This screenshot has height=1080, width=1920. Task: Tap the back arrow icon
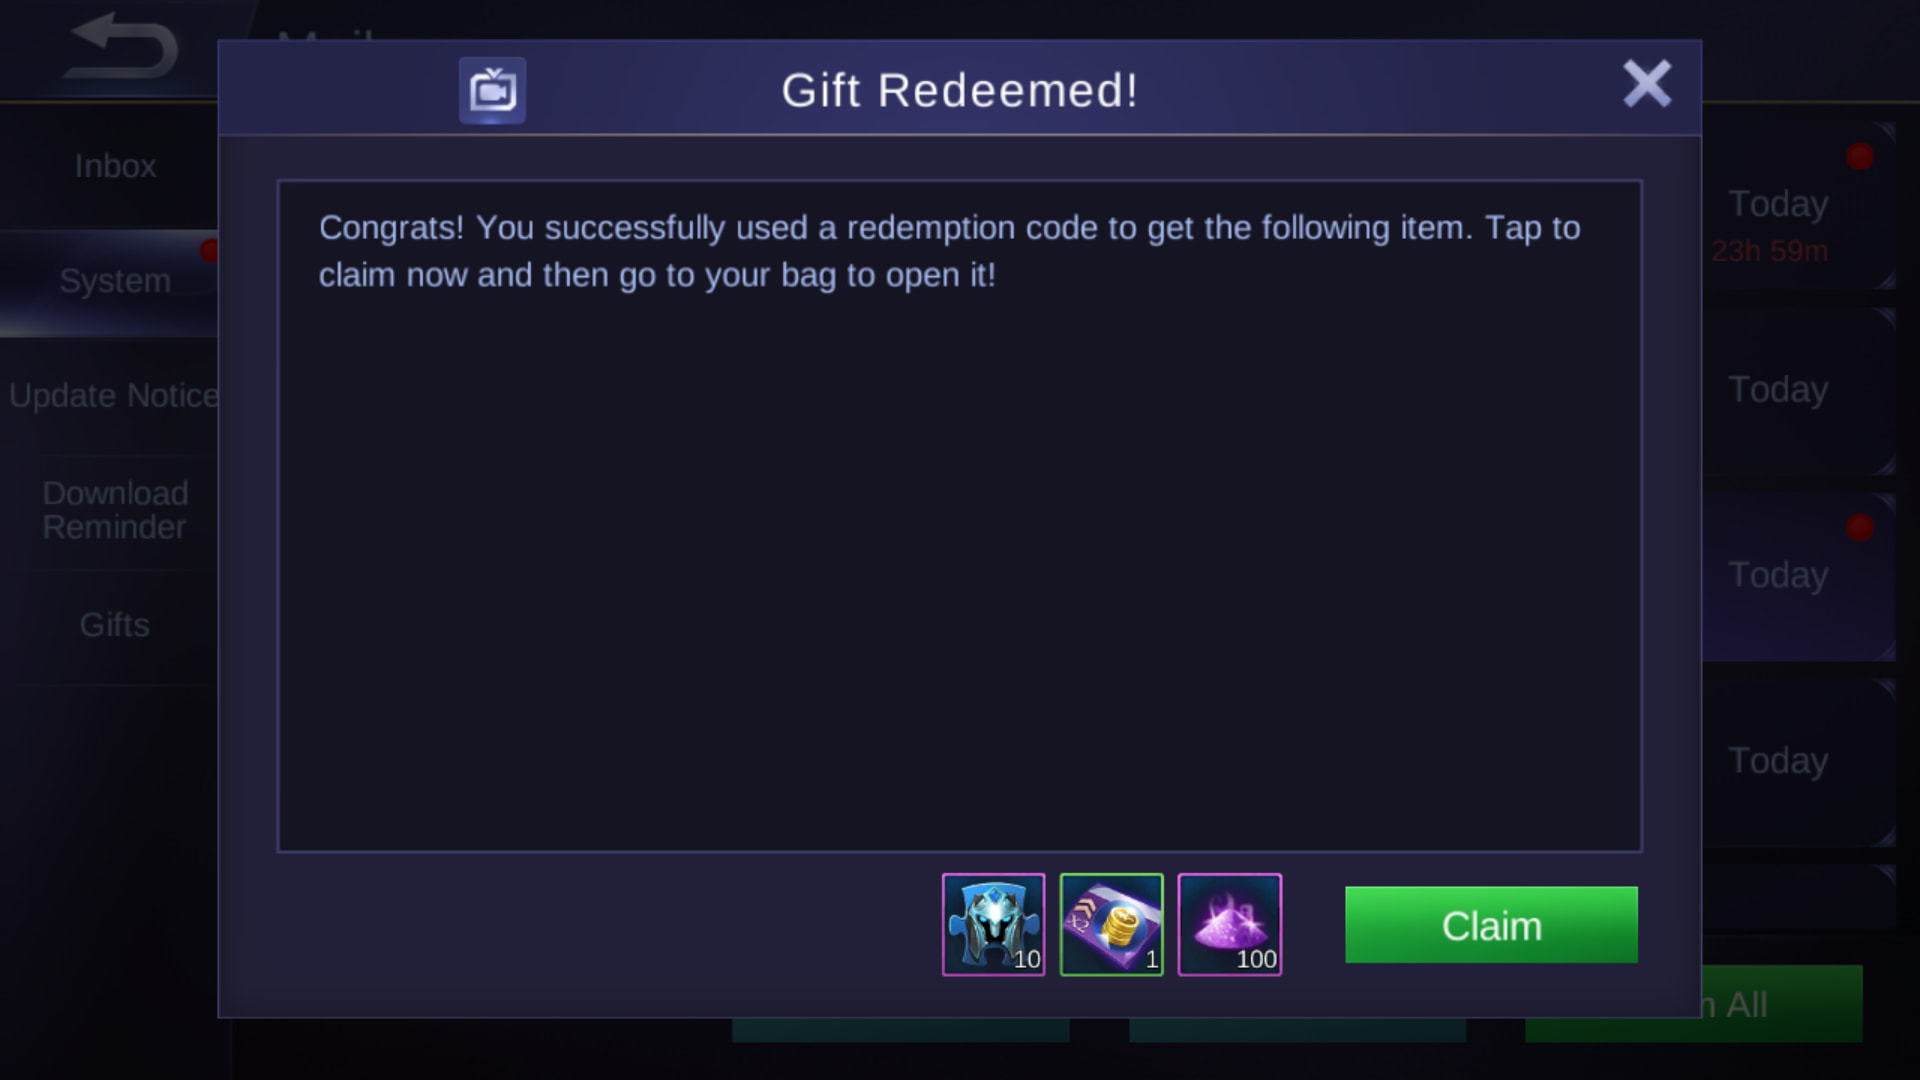tap(122, 47)
